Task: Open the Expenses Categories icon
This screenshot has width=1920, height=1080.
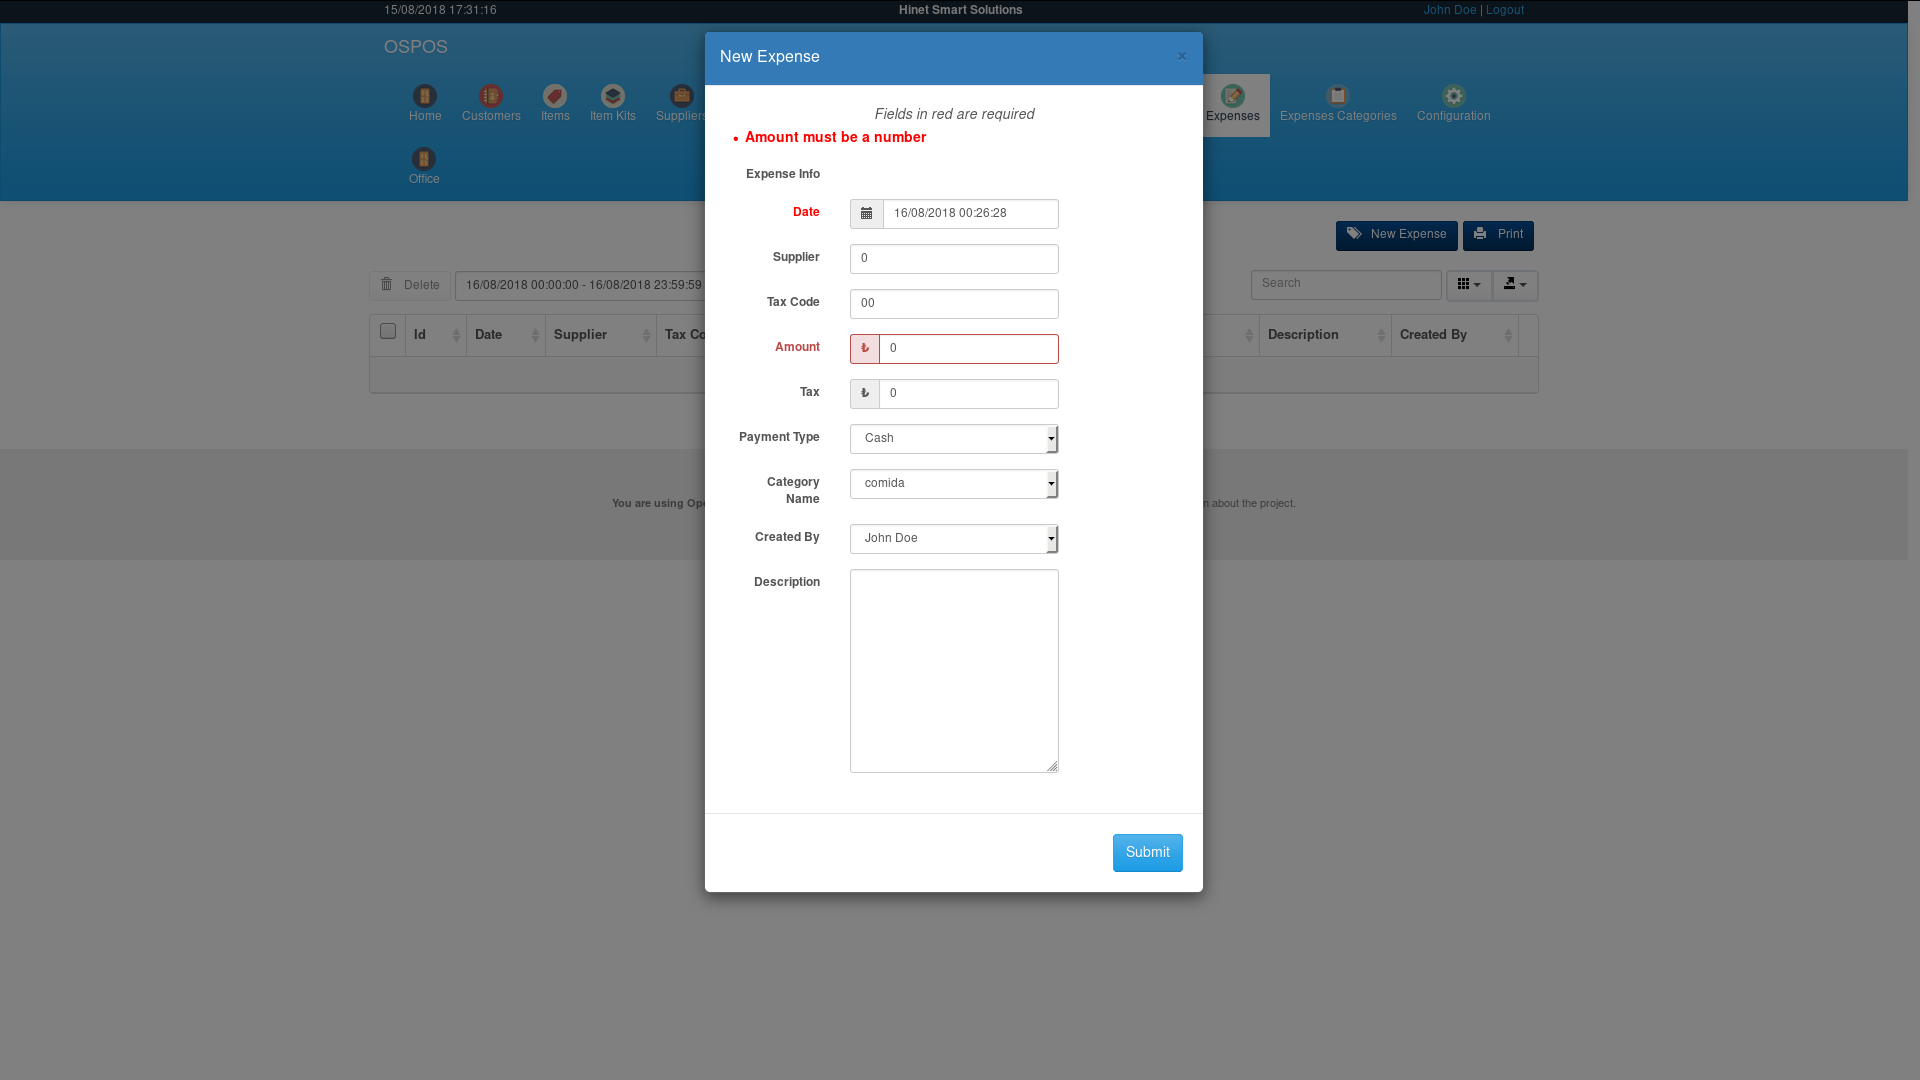Action: click(x=1338, y=96)
